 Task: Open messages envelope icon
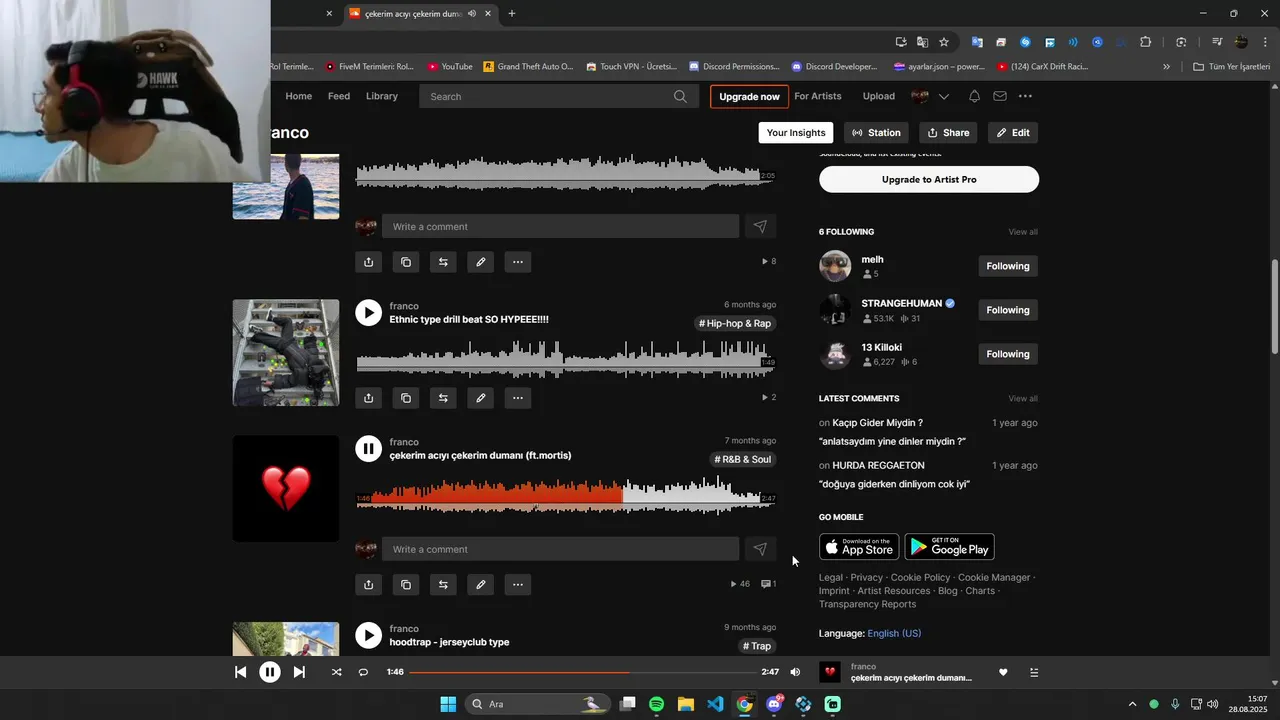tap(999, 96)
